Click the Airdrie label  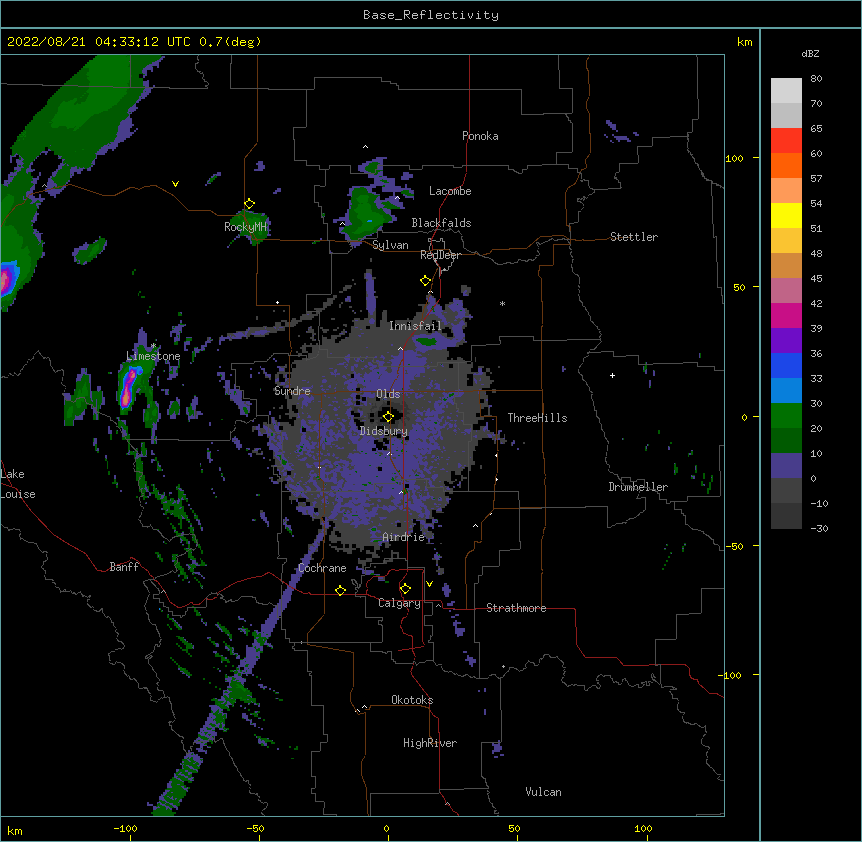point(404,537)
